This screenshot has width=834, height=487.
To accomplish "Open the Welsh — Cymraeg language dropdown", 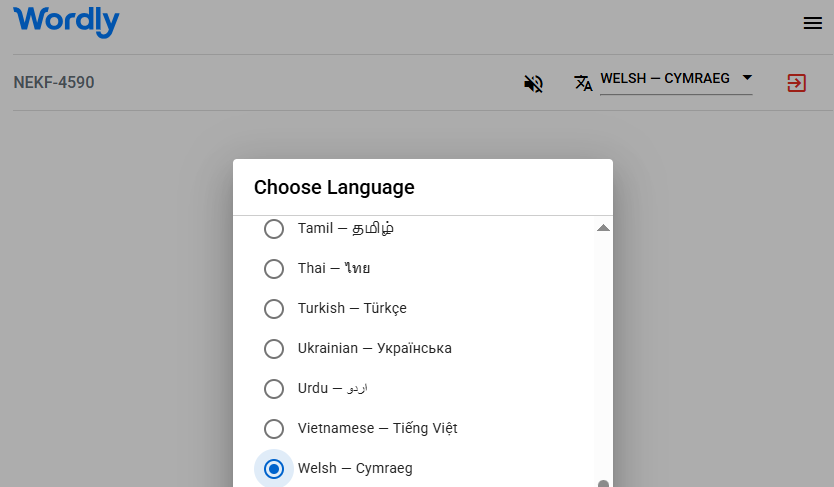I will click(676, 80).
